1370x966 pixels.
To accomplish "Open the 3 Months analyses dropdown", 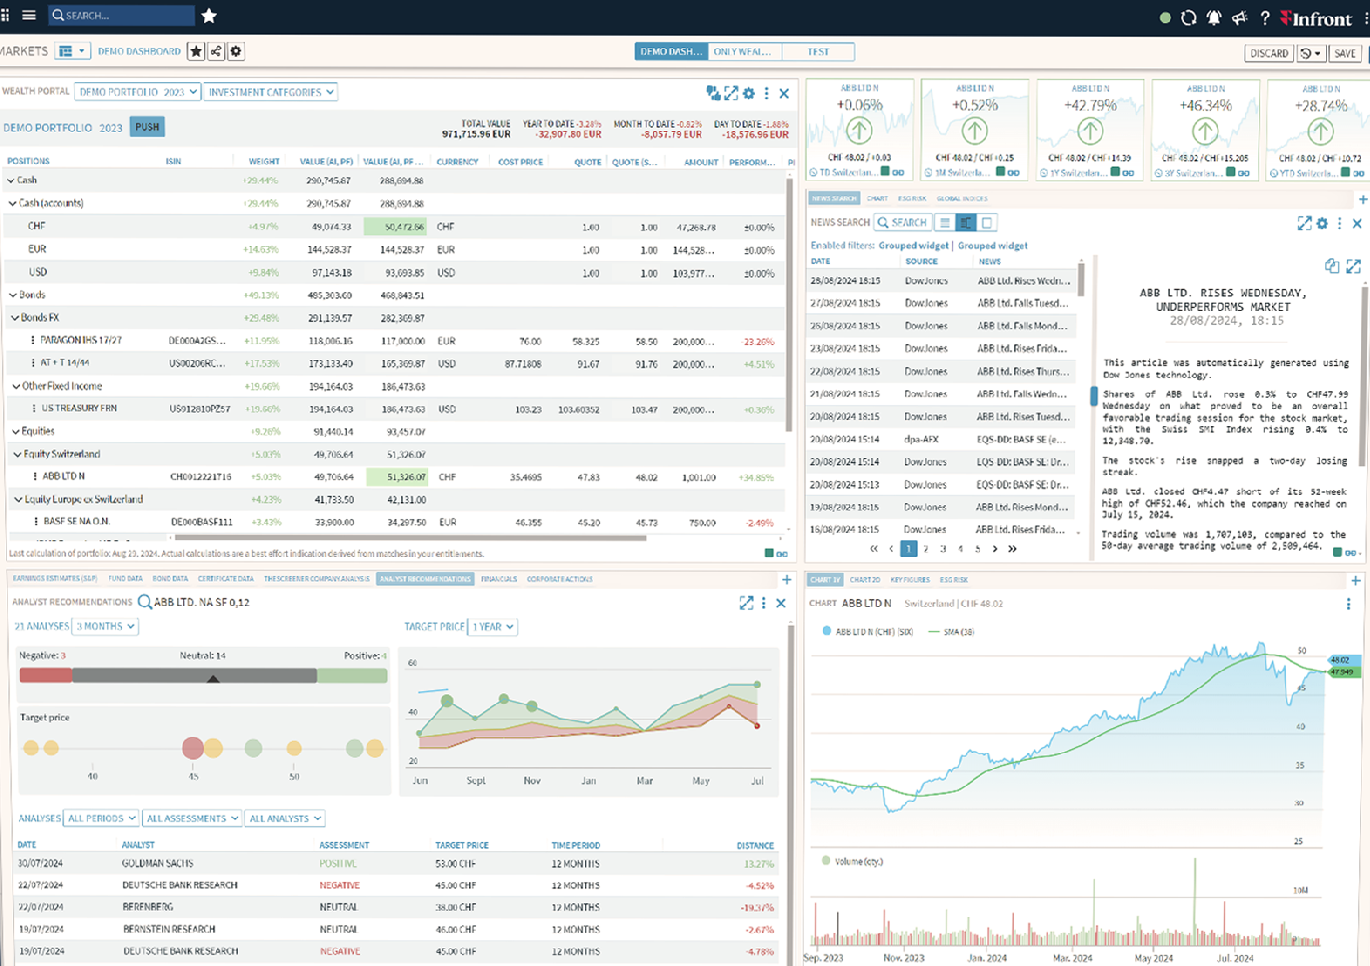I will pos(105,626).
